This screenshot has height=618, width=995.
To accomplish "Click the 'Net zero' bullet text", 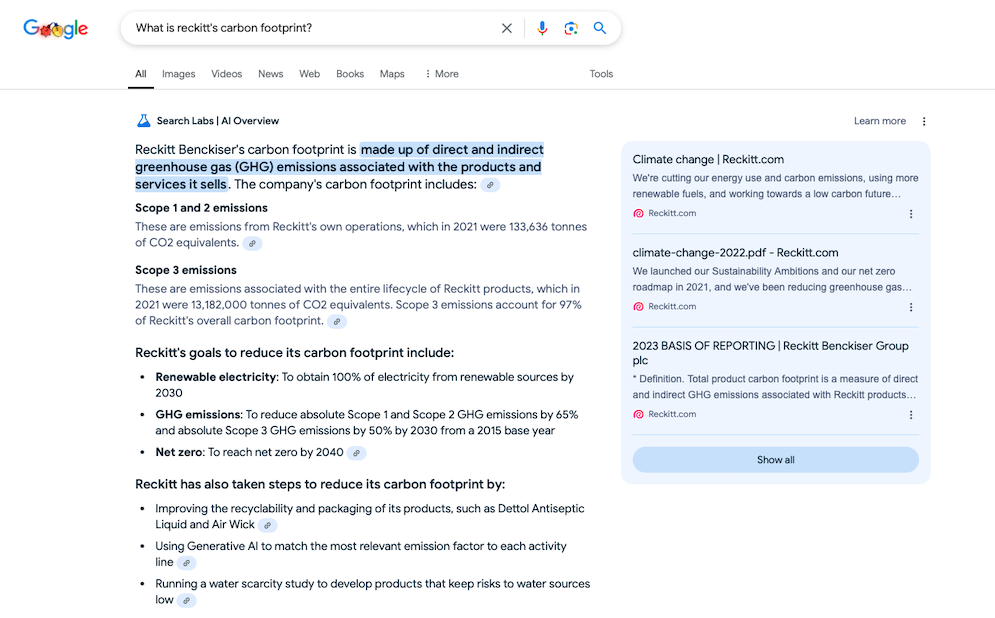I will 179,453.
